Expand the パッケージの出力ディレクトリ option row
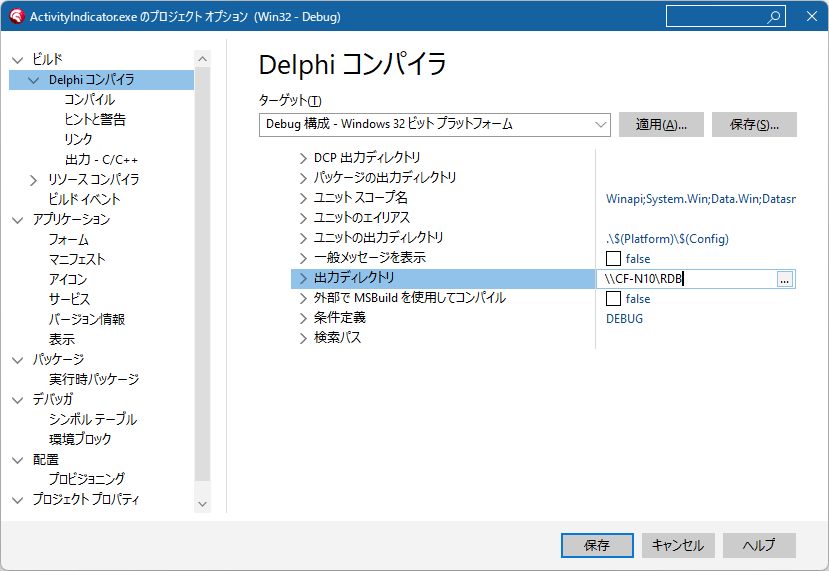 pos(303,178)
